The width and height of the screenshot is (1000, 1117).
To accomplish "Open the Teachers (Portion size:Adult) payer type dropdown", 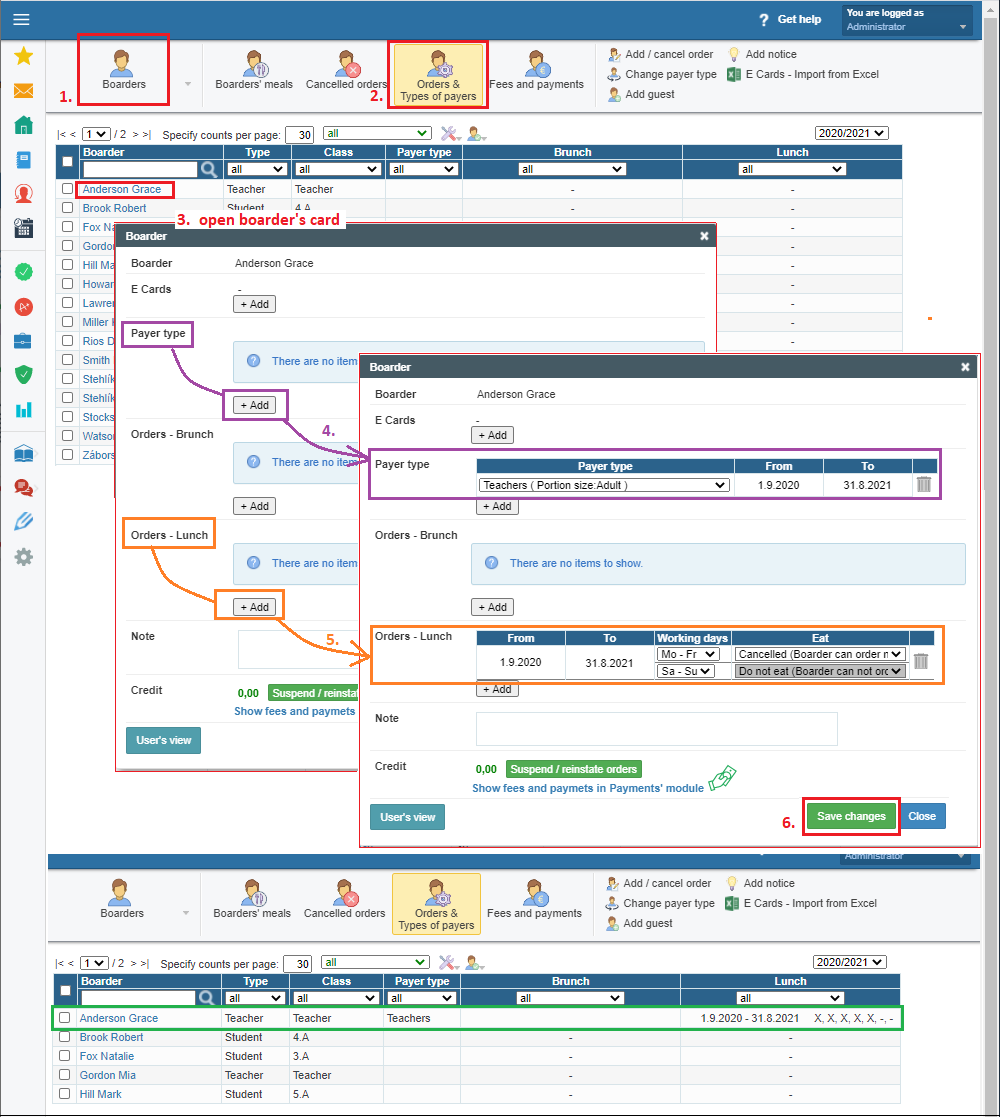I will pos(604,485).
